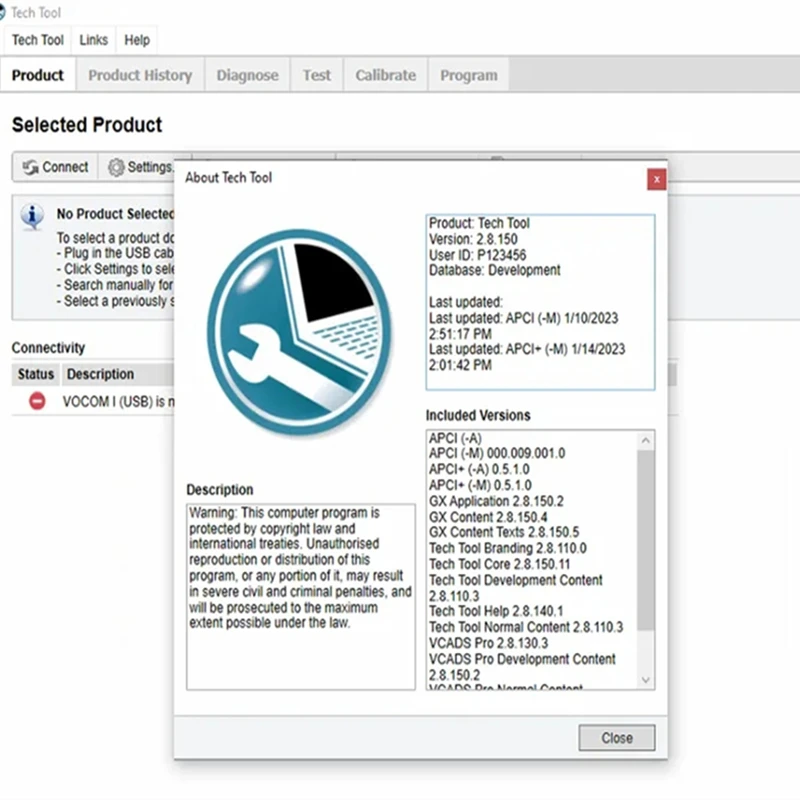This screenshot has height=800, width=800.
Task: Select 'GX Content Texts 2.8.150.5' entry
Action: pos(504,532)
